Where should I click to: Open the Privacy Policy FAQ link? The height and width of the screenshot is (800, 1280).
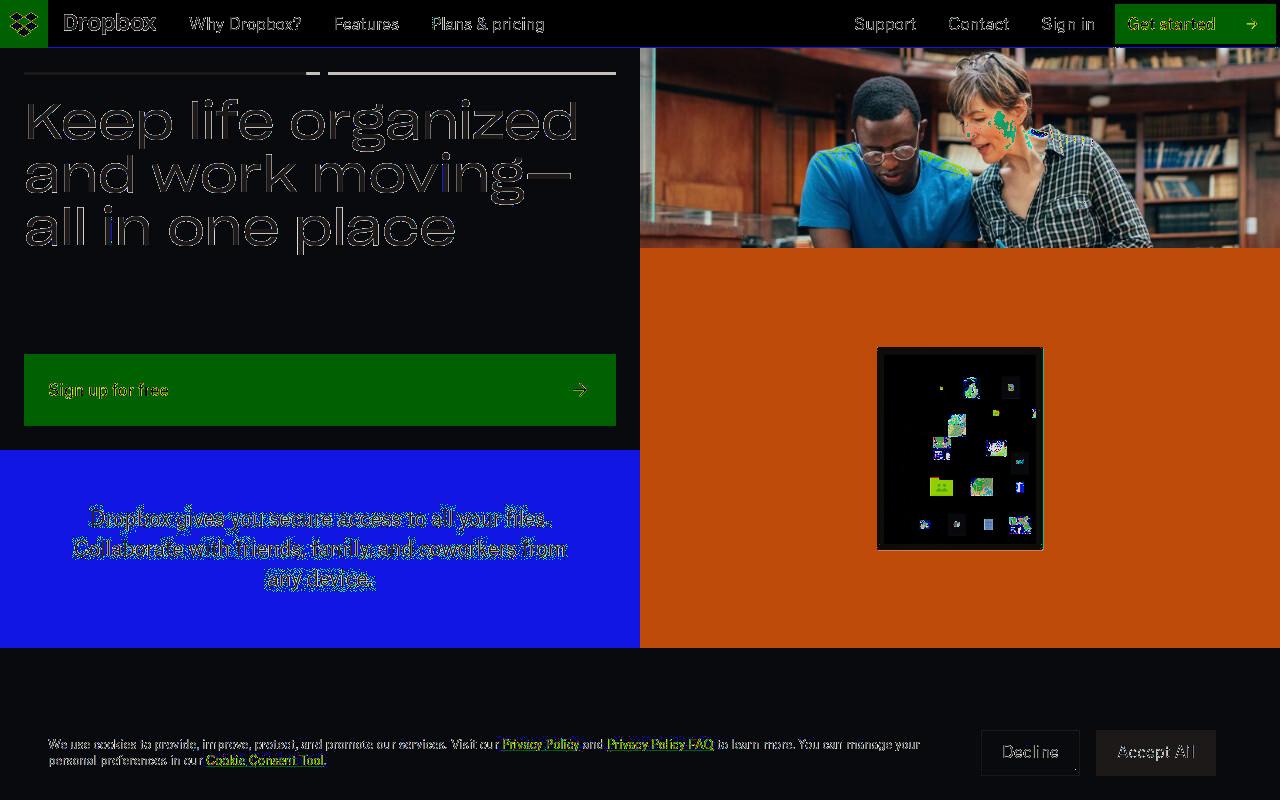point(660,744)
